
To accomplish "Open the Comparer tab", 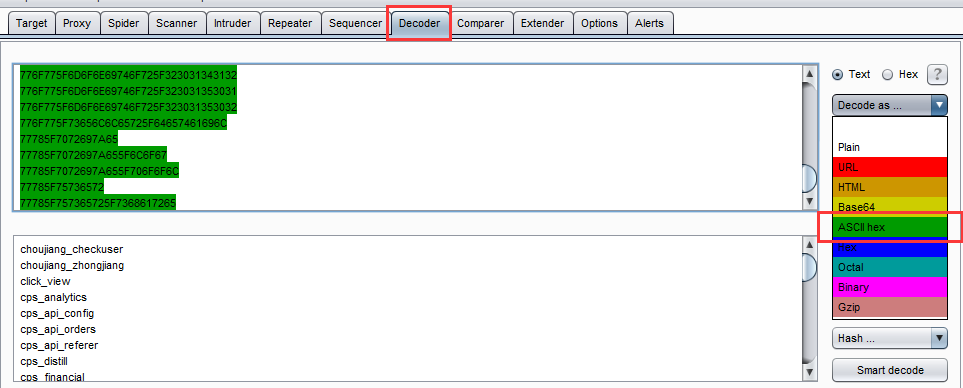I will click(x=480, y=23).
